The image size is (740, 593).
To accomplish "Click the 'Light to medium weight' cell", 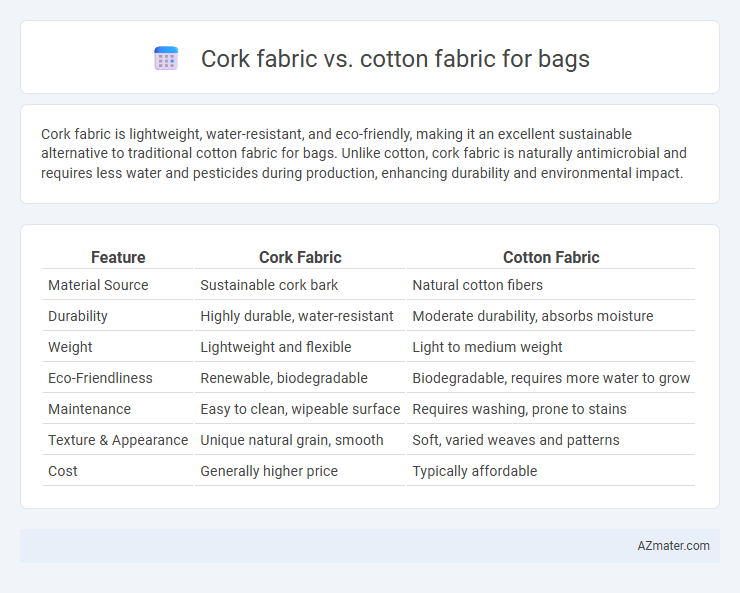I will tap(487, 347).
